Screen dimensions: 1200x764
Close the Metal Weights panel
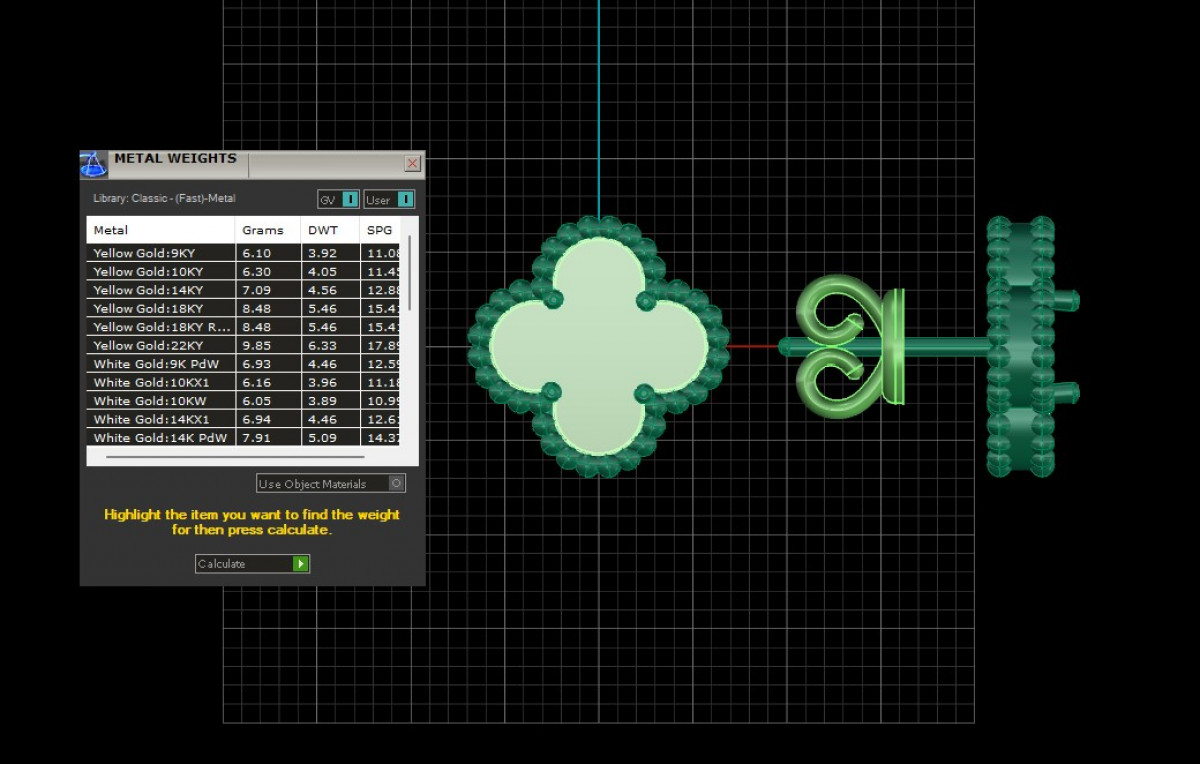pyautogui.click(x=412, y=164)
